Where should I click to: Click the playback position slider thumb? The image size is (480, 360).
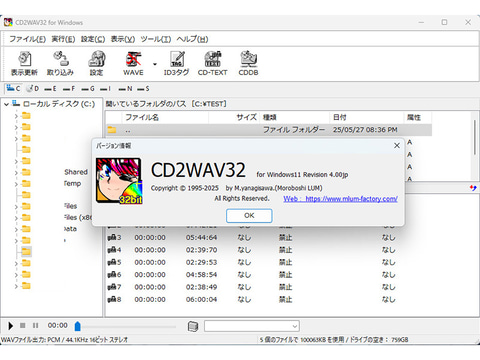coord(78,326)
